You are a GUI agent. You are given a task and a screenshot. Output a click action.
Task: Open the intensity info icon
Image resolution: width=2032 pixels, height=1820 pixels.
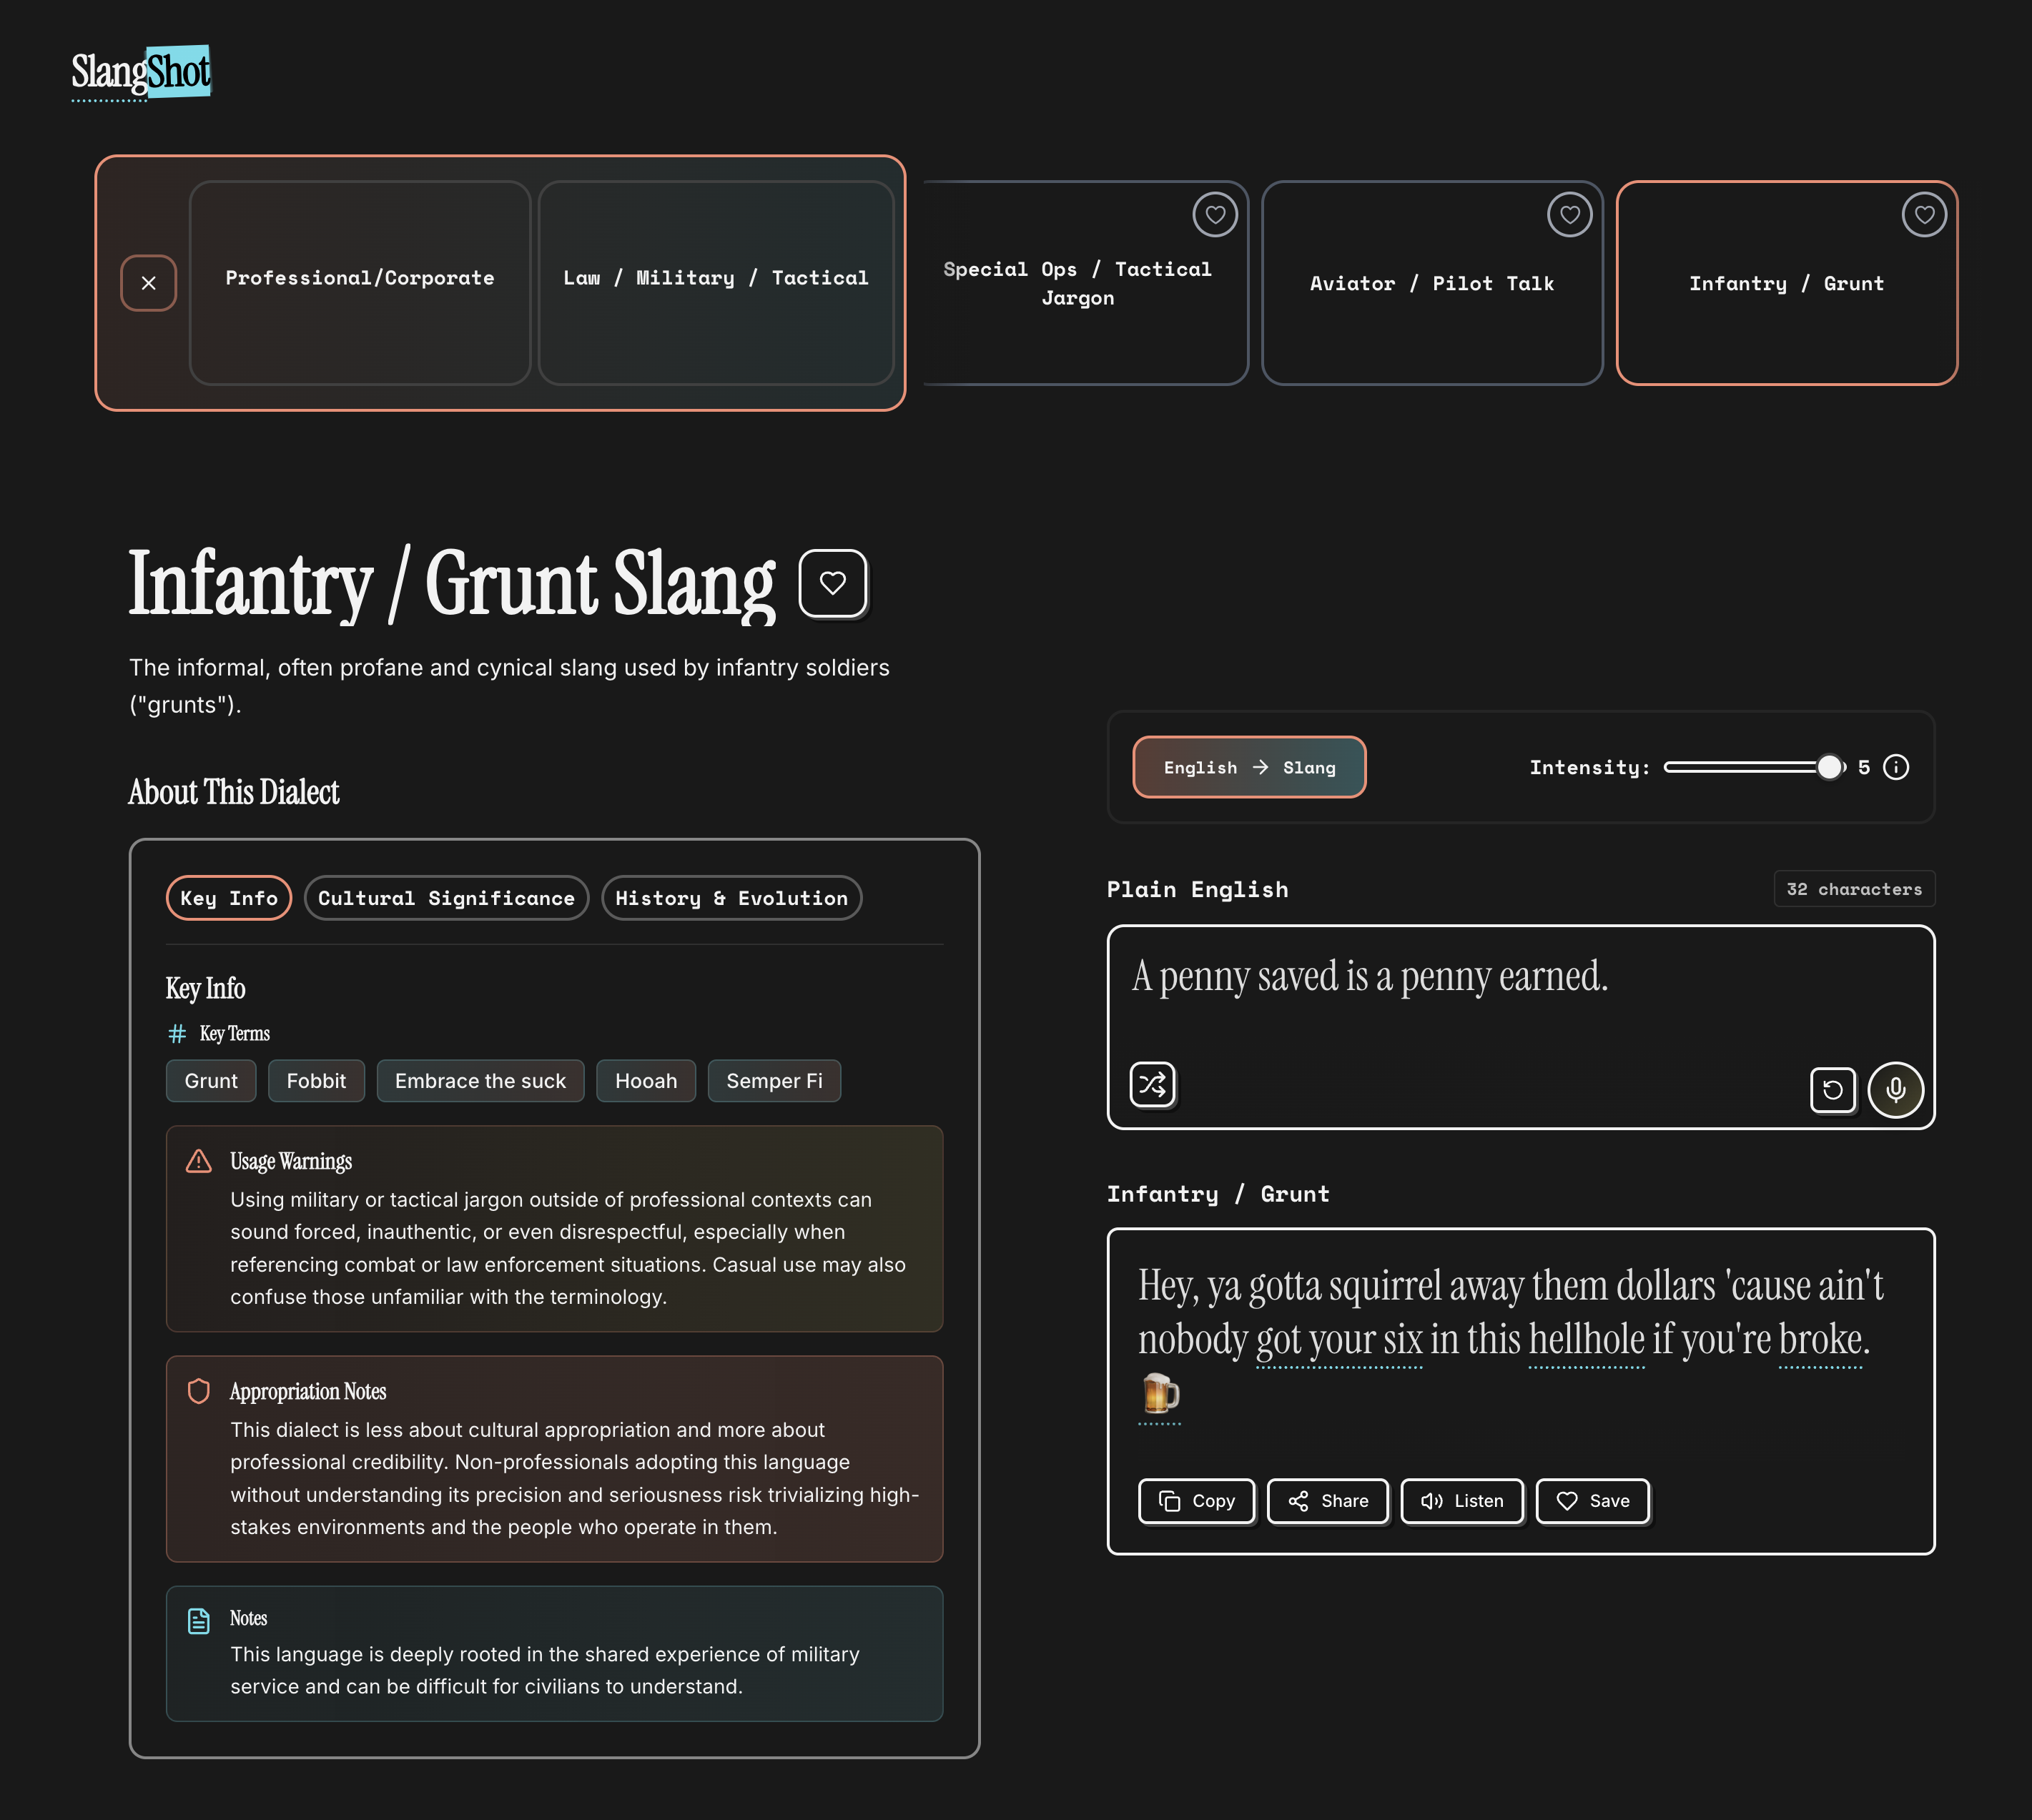1895,767
